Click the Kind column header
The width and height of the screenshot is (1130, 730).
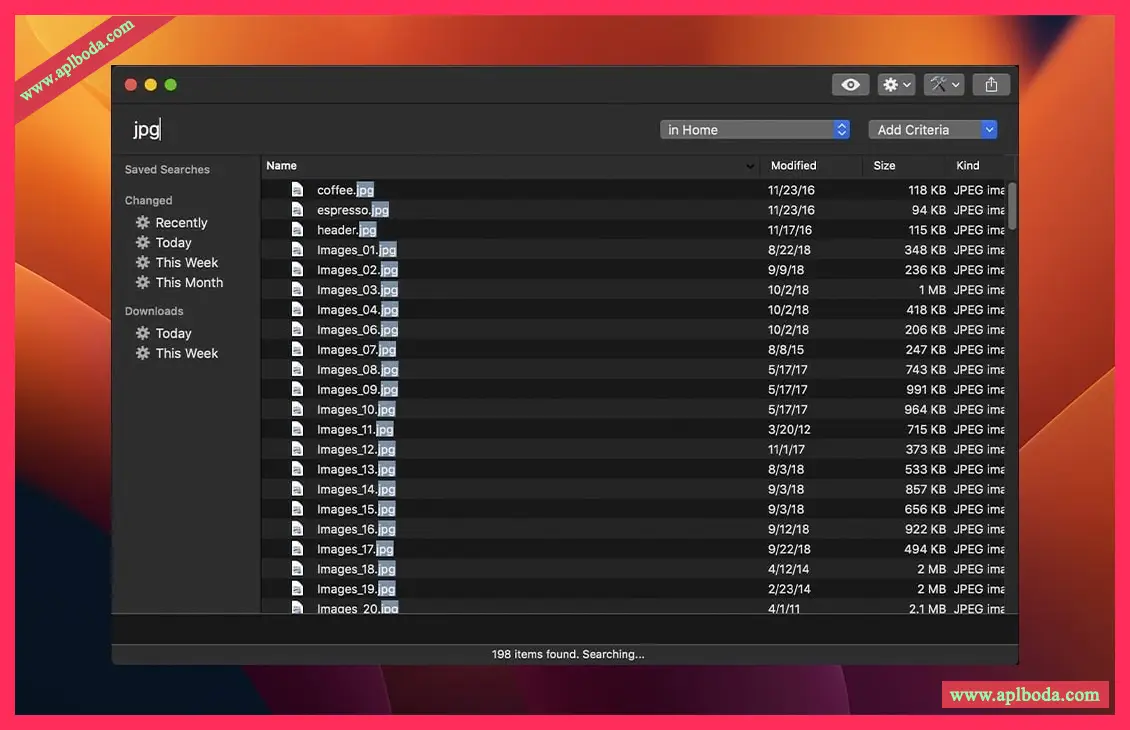pos(968,166)
